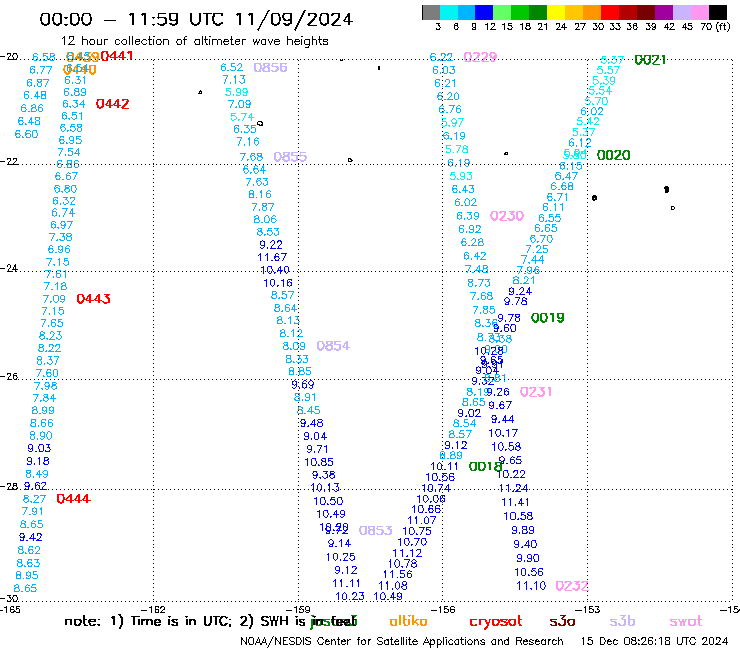Select the green time label 0018
Image resolution: width=740 pixels, height=650 pixels.
point(485,467)
